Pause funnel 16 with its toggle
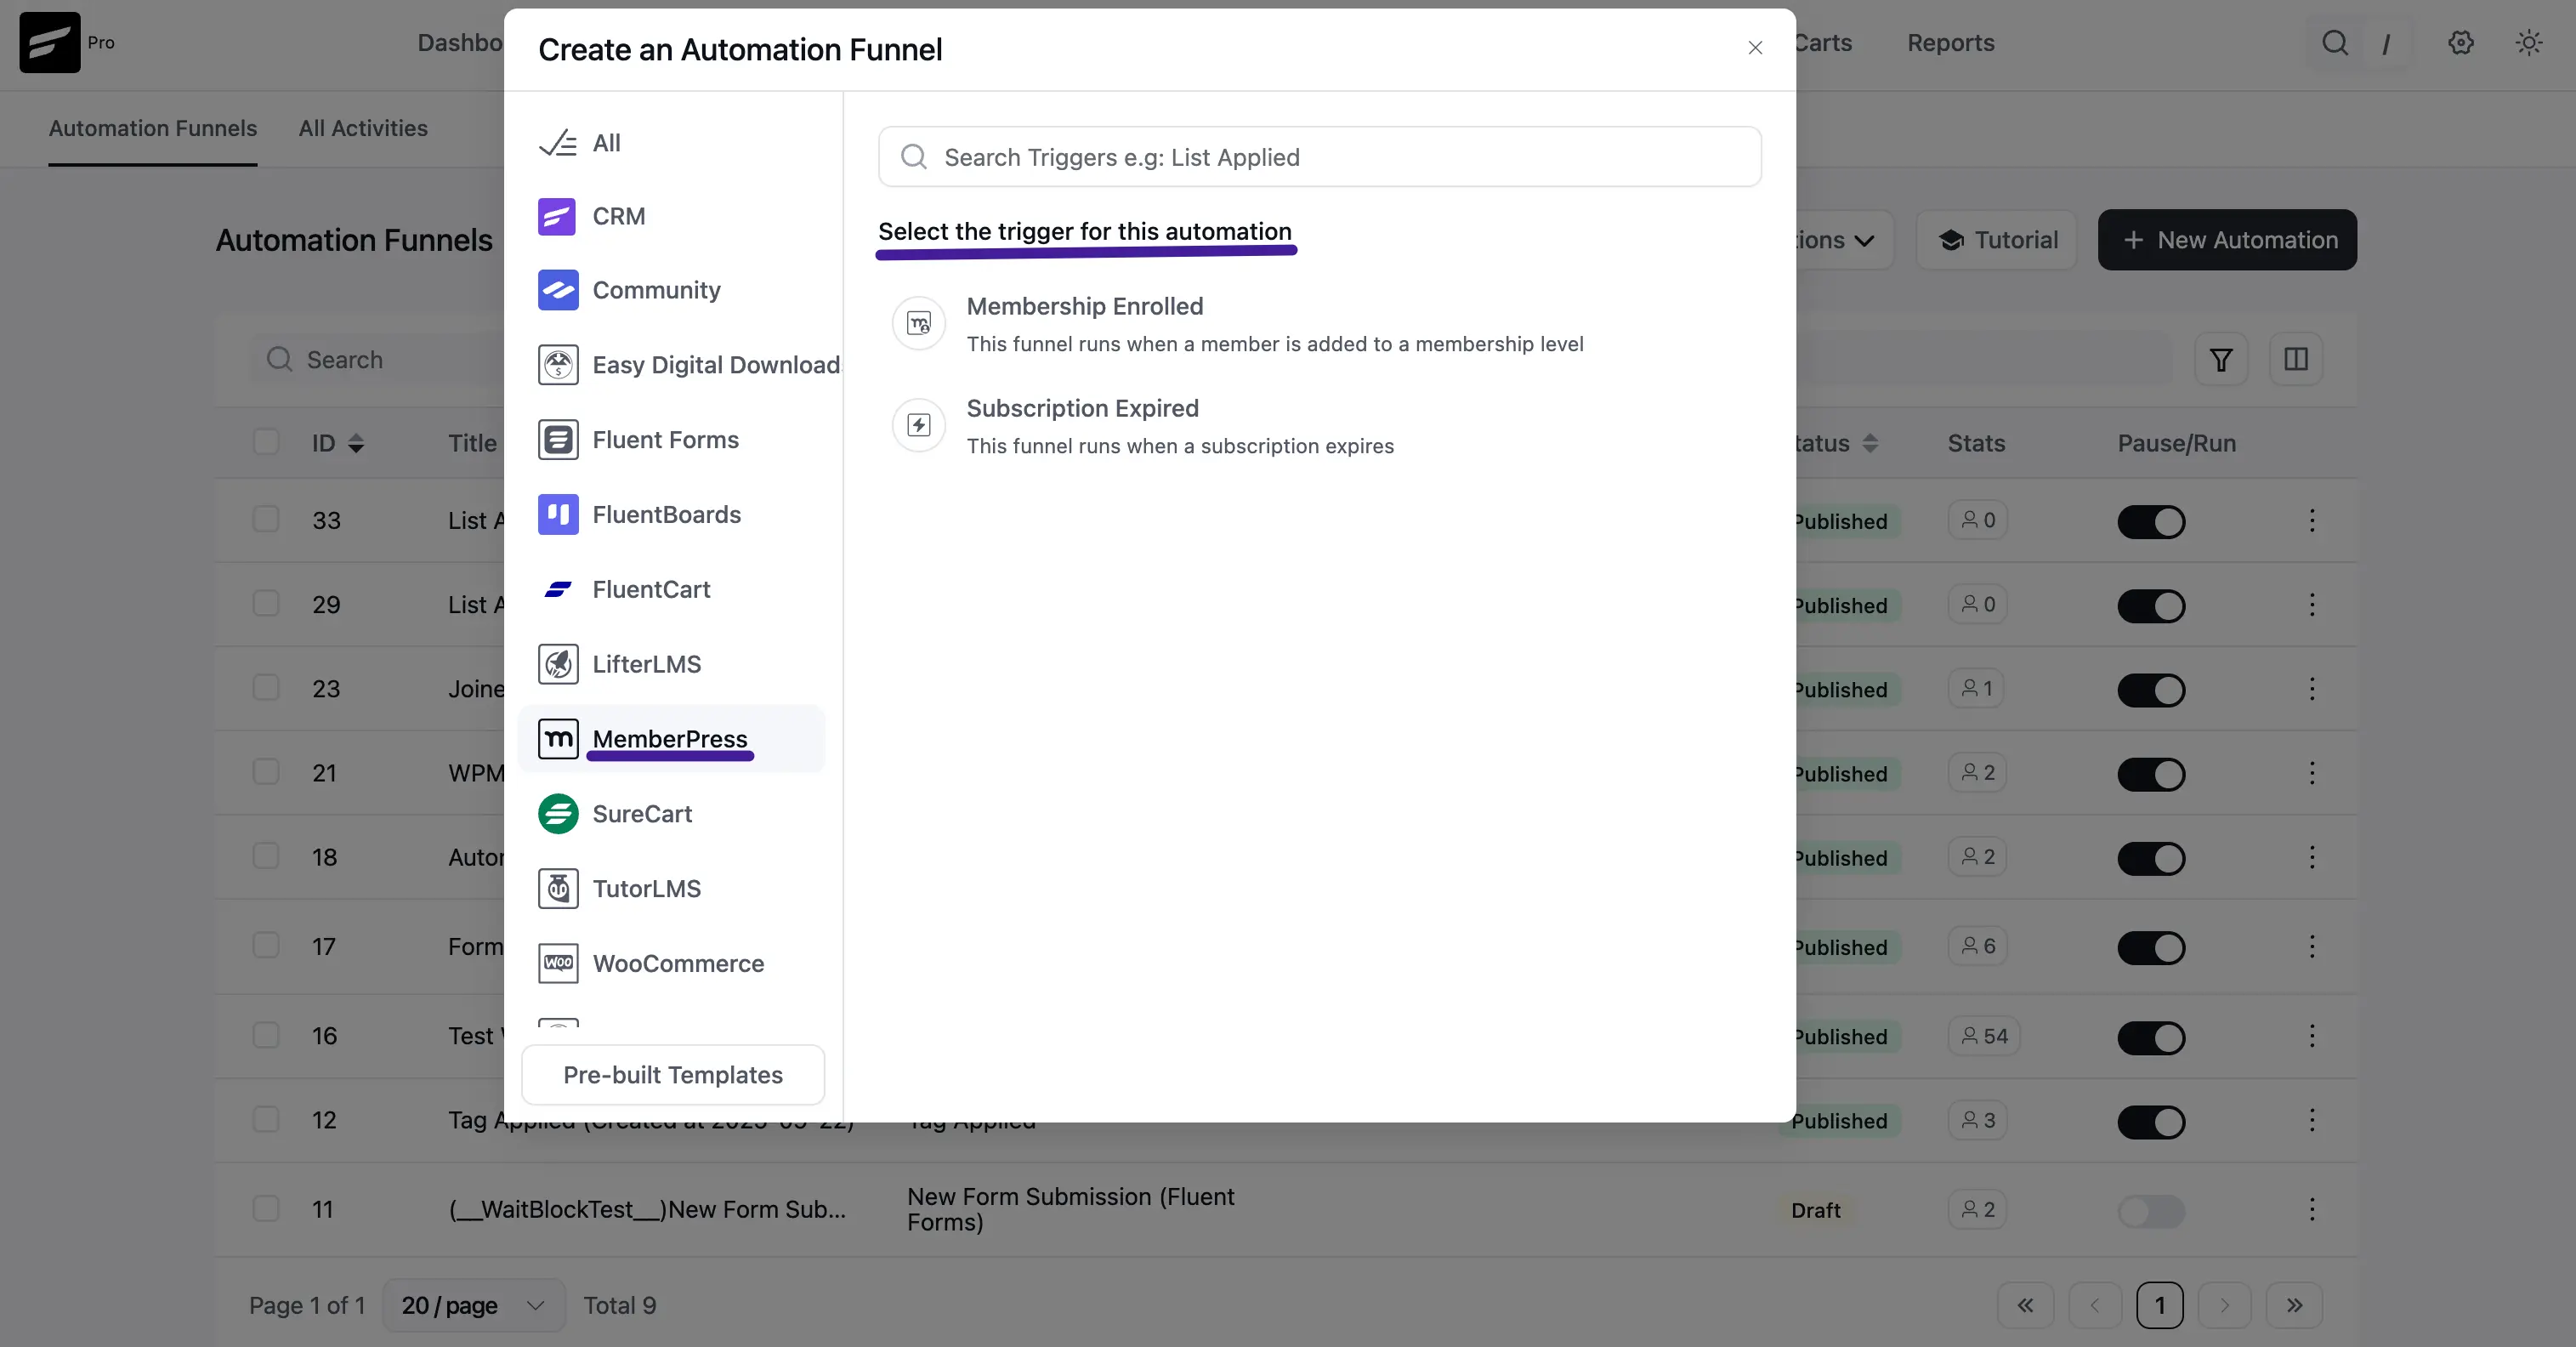Image resolution: width=2576 pixels, height=1347 pixels. coord(2151,1038)
